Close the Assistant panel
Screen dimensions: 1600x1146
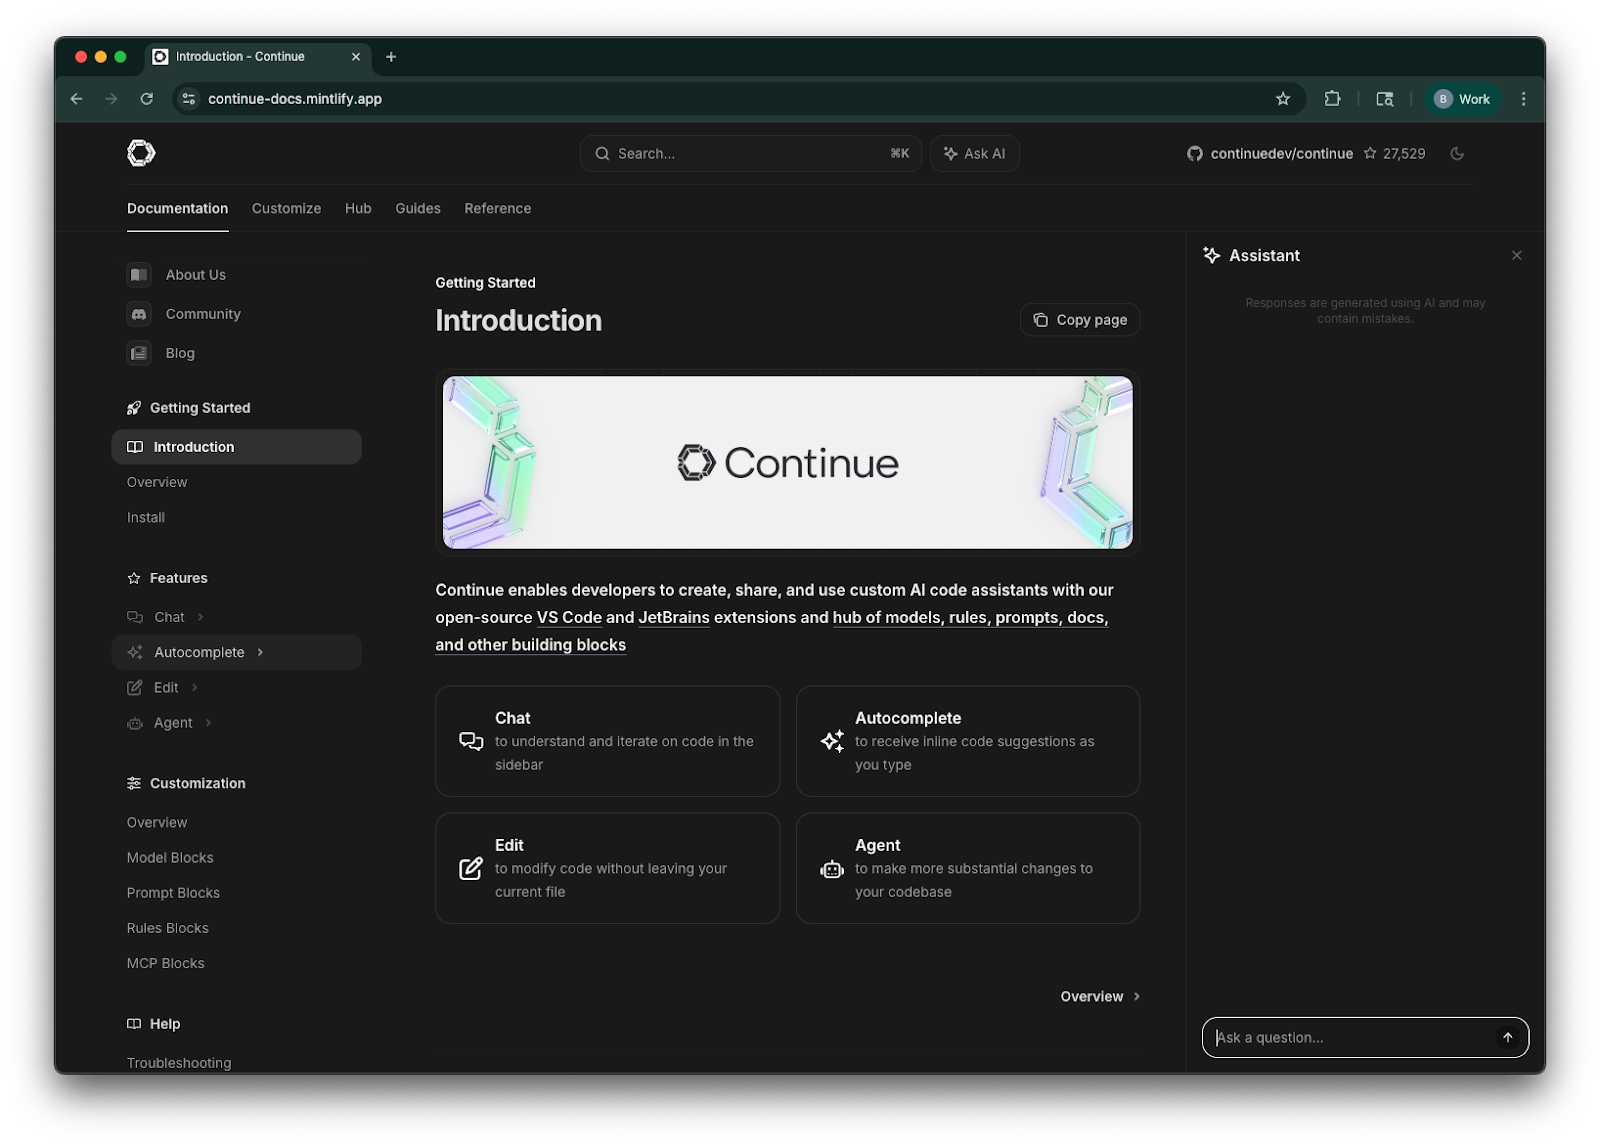click(1517, 255)
